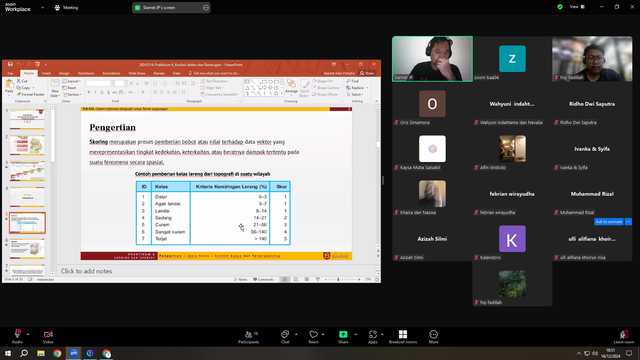Open the Replace dropdown in Editing group

pos(357,88)
